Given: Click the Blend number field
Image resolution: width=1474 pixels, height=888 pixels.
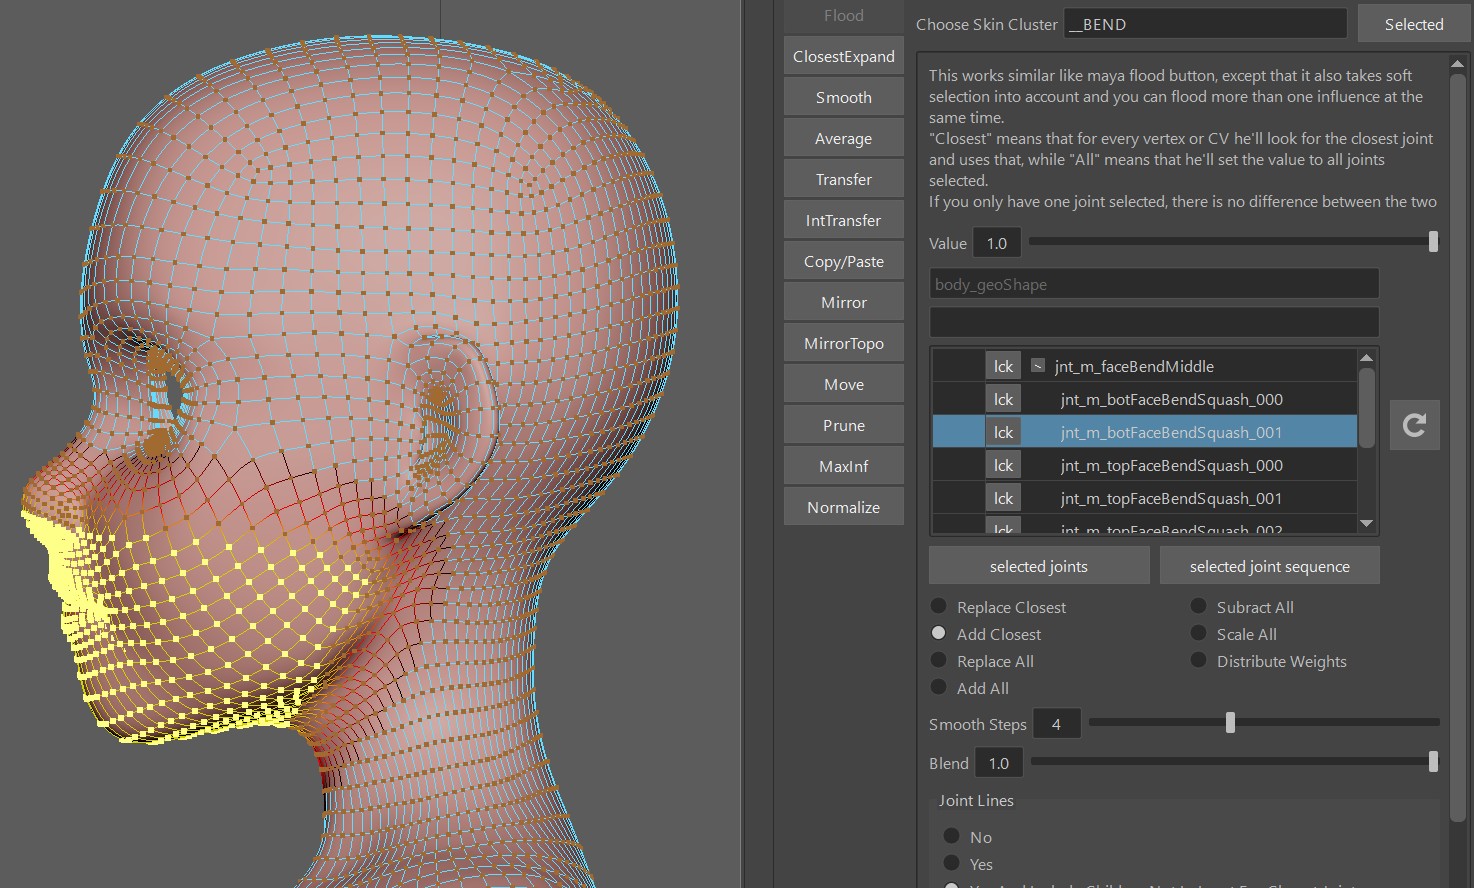Looking at the screenshot, I should [999, 763].
